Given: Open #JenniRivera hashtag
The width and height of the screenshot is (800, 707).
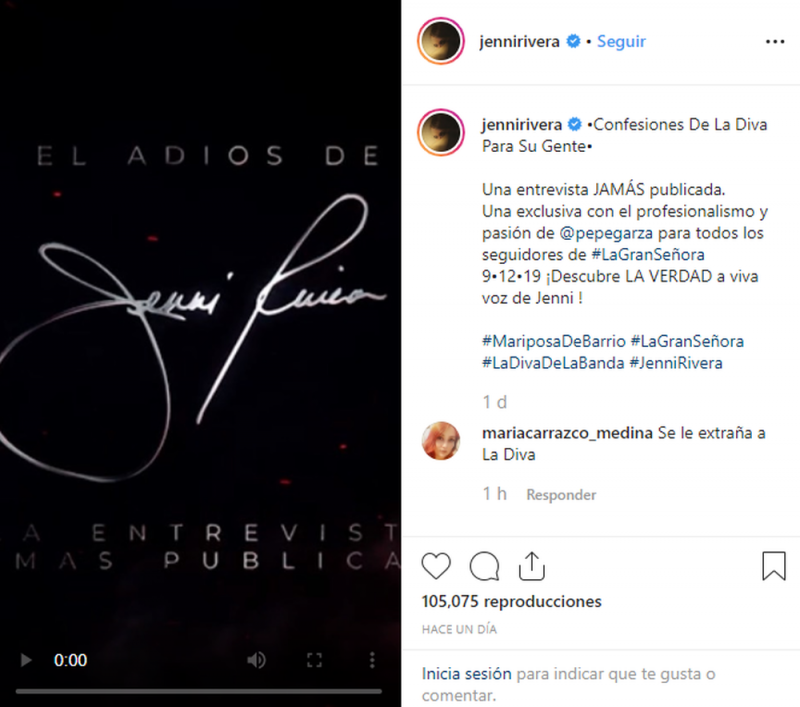Looking at the screenshot, I should point(676,363).
